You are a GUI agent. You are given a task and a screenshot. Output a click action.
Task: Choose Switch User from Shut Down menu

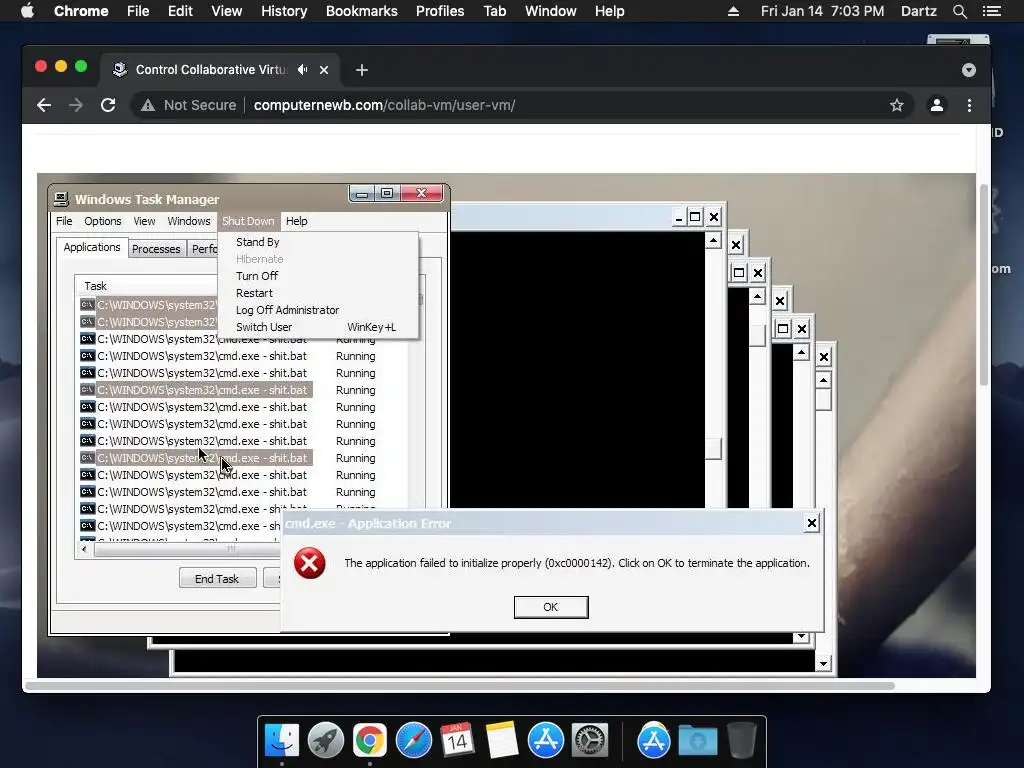click(264, 327)
